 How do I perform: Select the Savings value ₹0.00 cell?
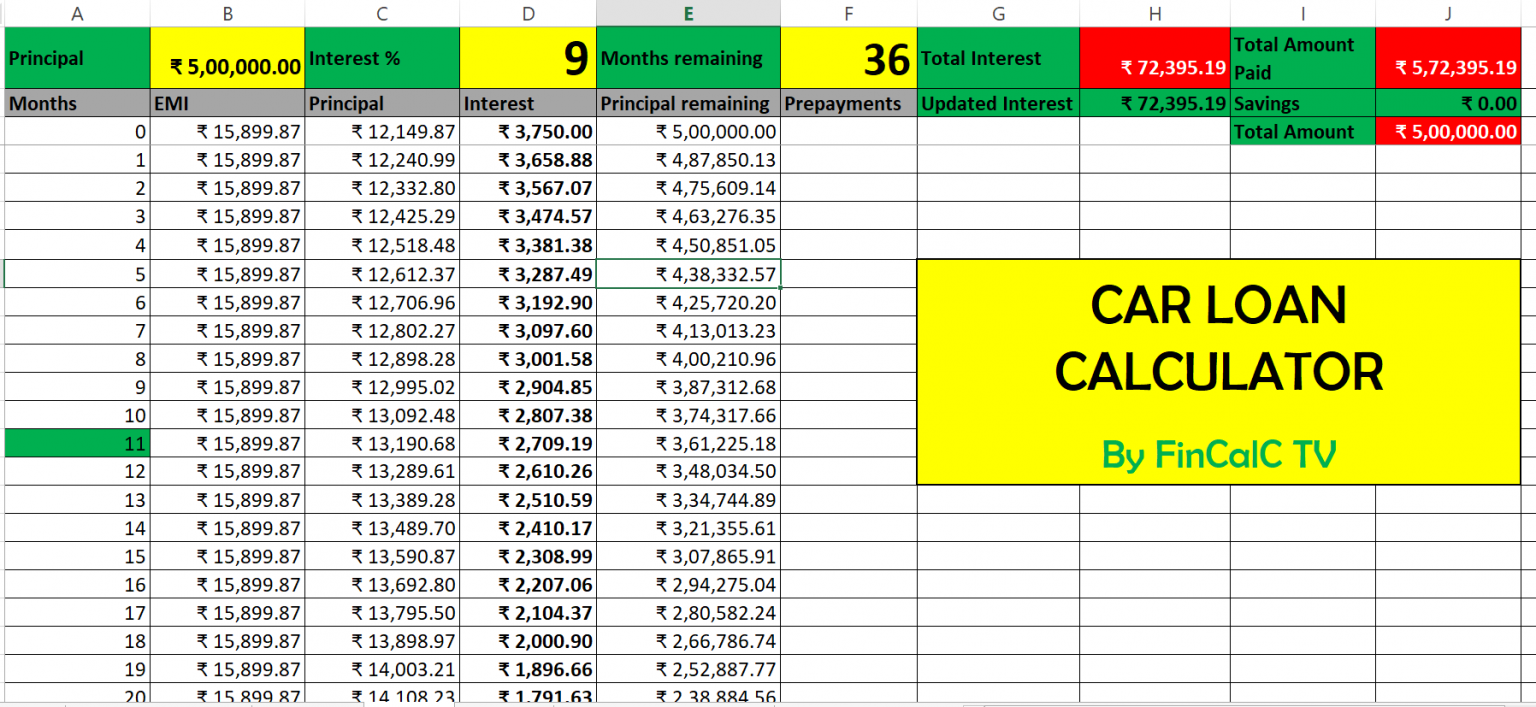[x=1447, y=103]
